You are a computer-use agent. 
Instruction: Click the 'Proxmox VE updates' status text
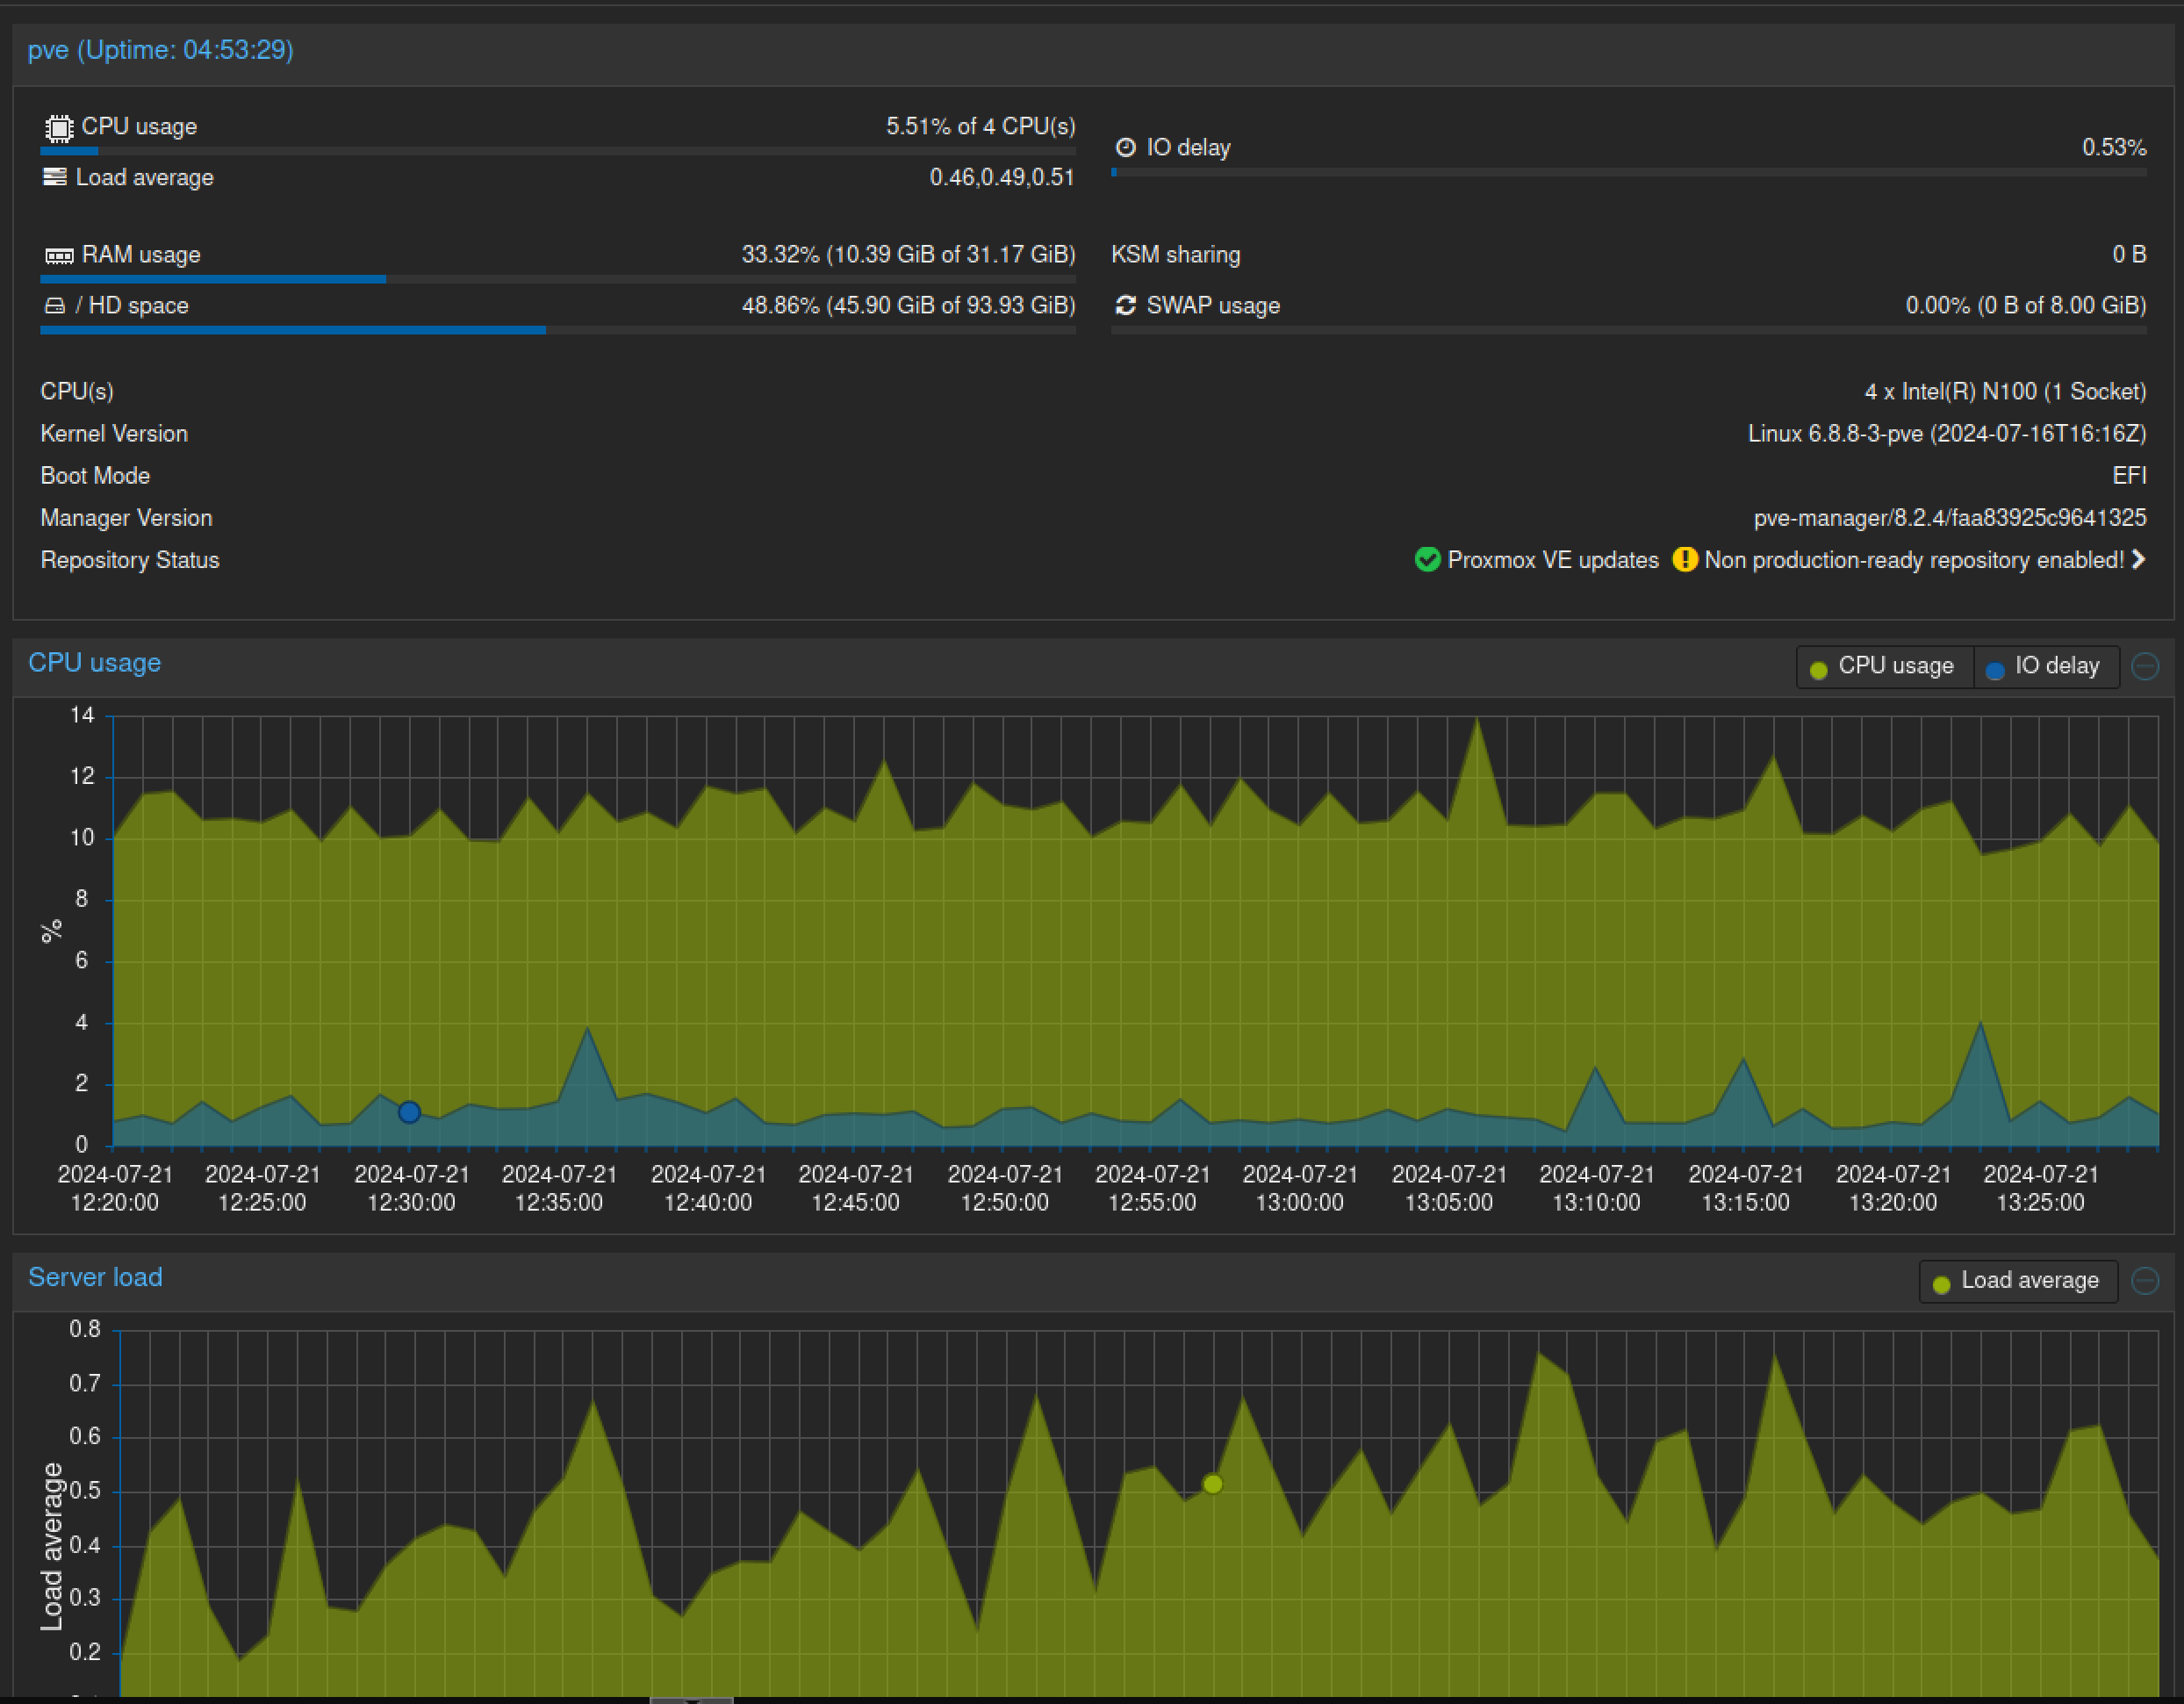1553,560
